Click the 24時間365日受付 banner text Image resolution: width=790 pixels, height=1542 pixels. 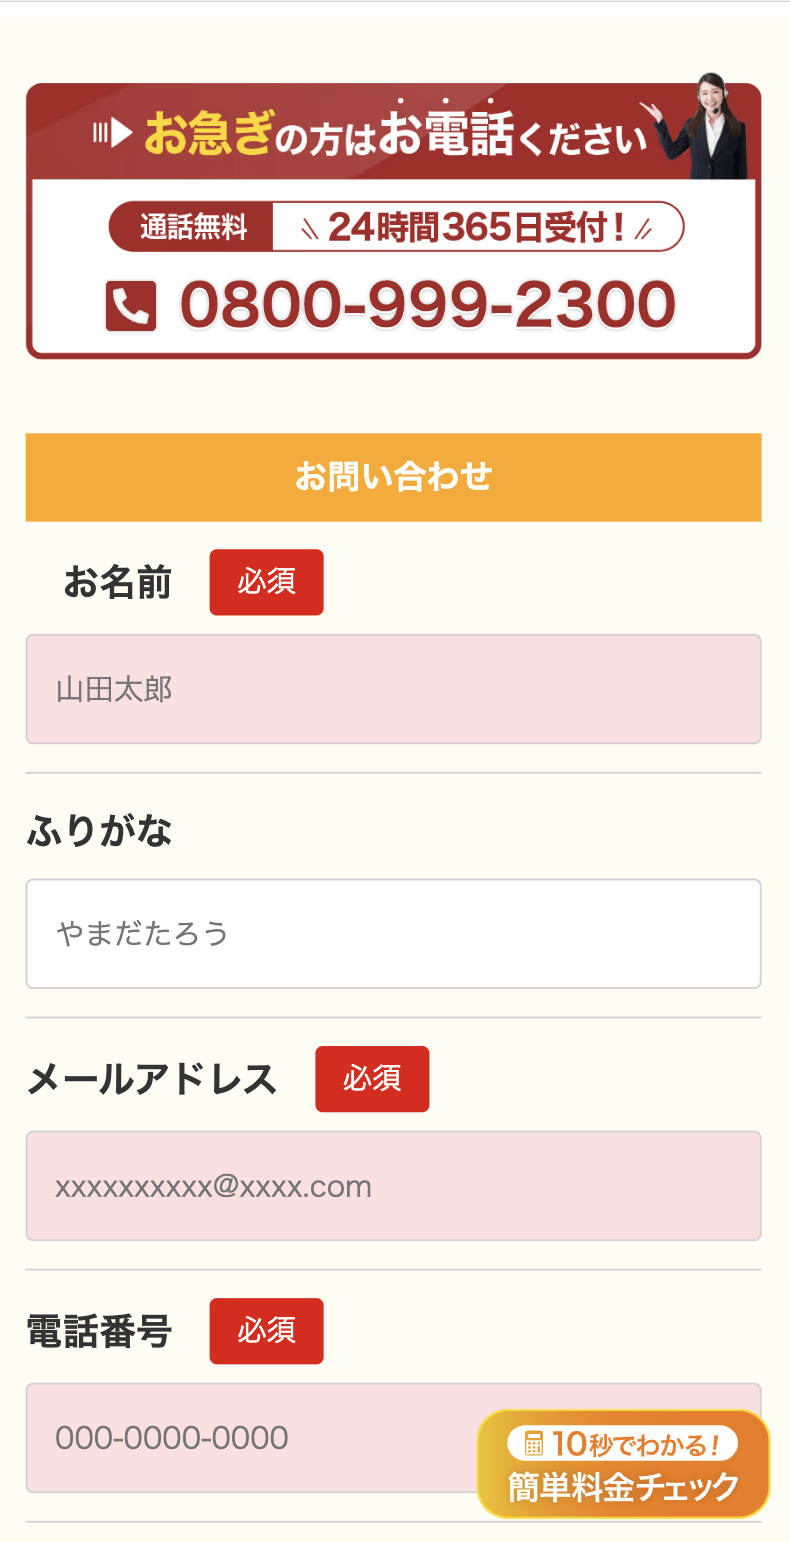click(x=478, y=228)
